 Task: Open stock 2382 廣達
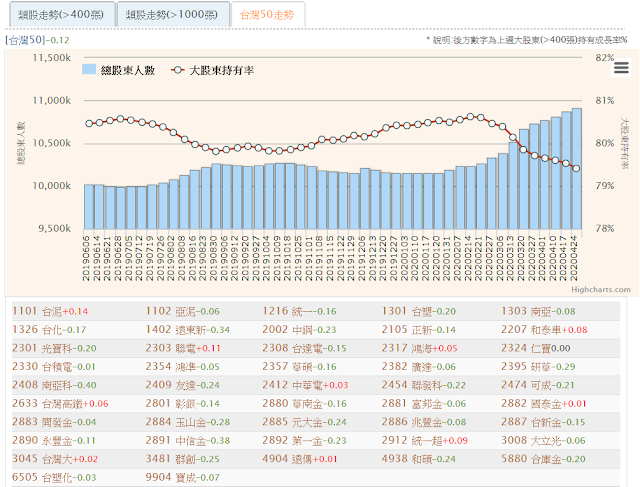pos(407,367)
